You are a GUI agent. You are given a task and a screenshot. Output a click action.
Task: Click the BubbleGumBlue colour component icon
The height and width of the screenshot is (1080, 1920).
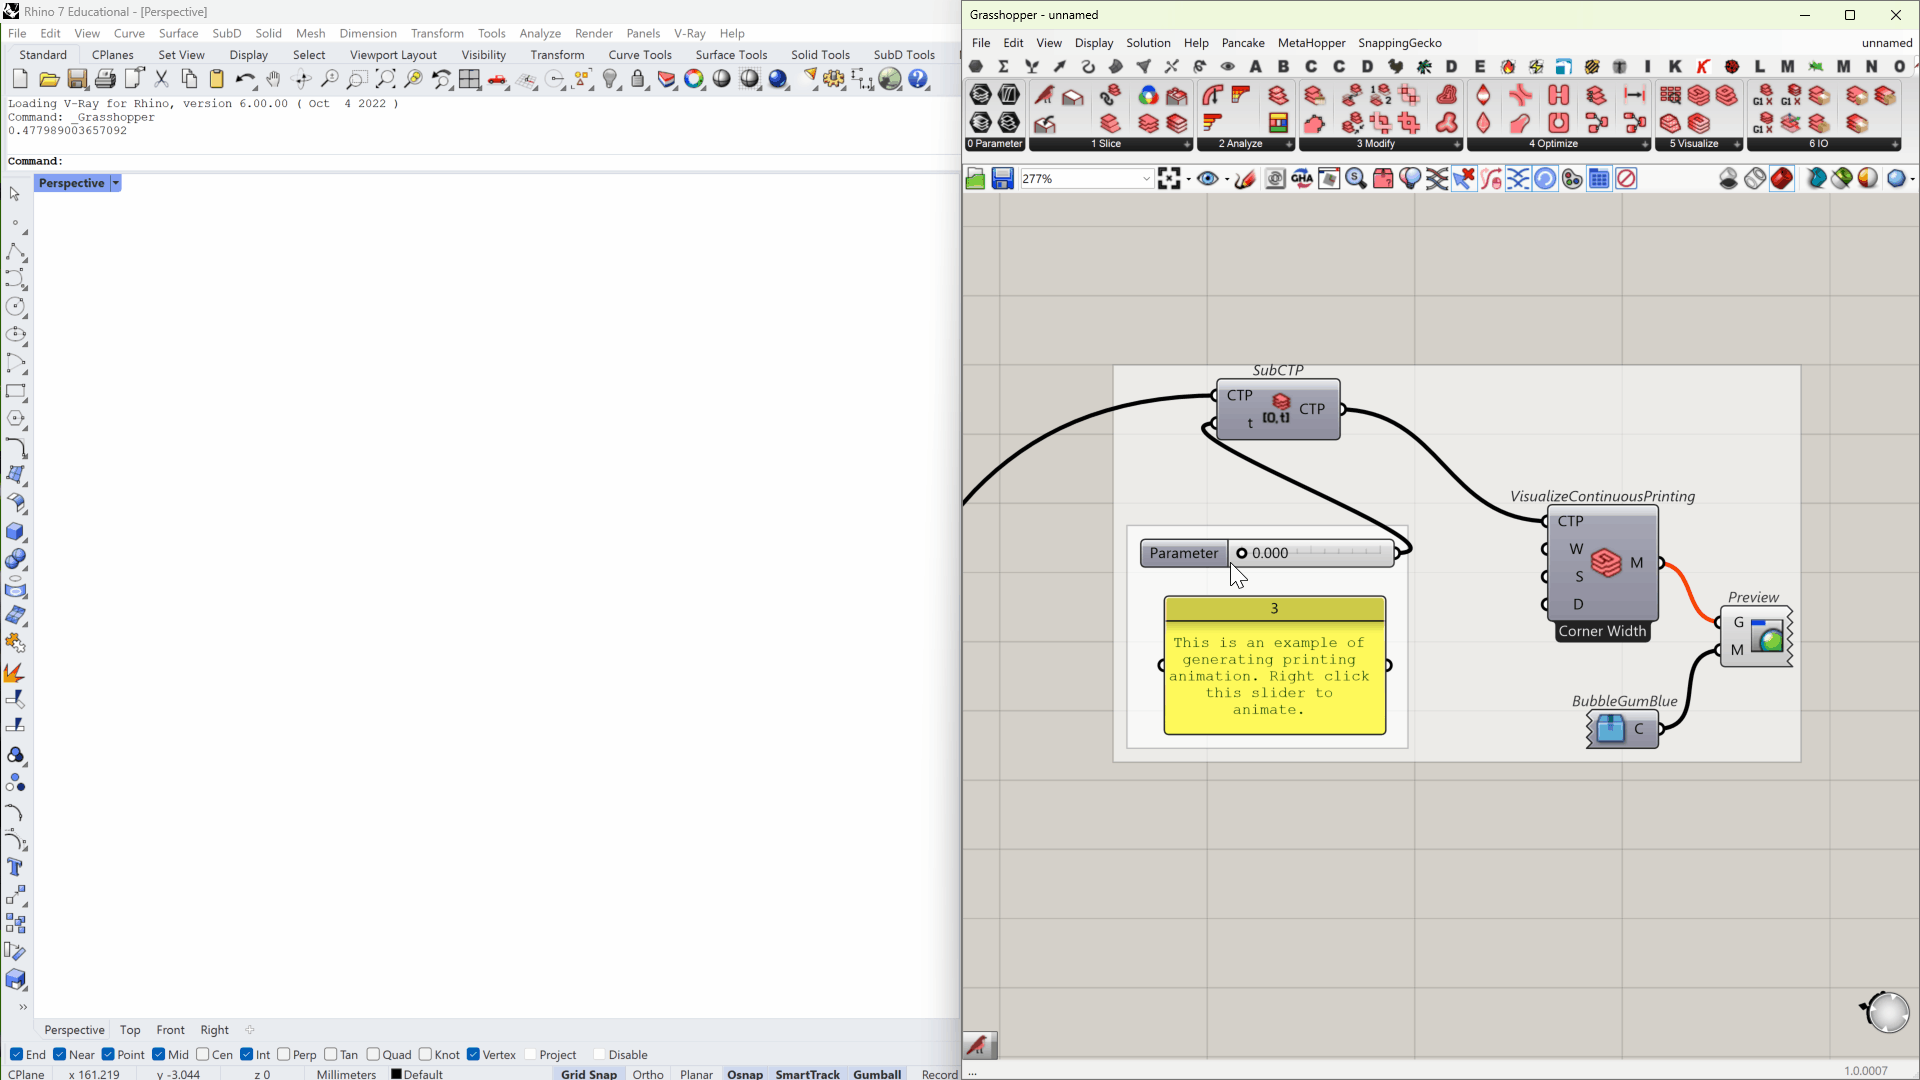[1610, 729]
